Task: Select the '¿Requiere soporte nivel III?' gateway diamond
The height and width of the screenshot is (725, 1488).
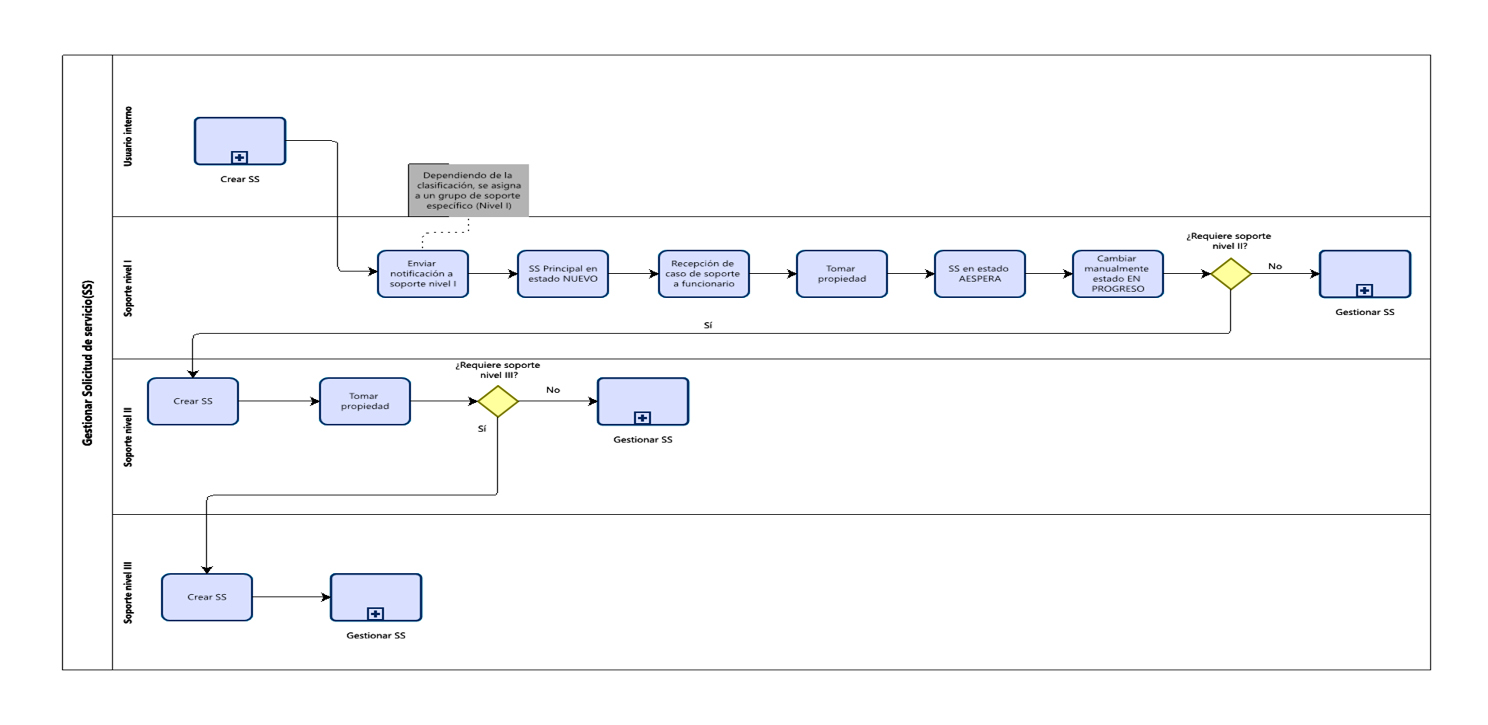Action: 497,401
